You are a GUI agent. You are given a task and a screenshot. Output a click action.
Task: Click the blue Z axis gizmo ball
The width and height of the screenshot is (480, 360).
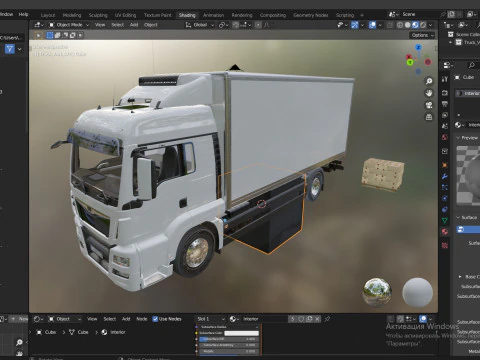[418, 48]
